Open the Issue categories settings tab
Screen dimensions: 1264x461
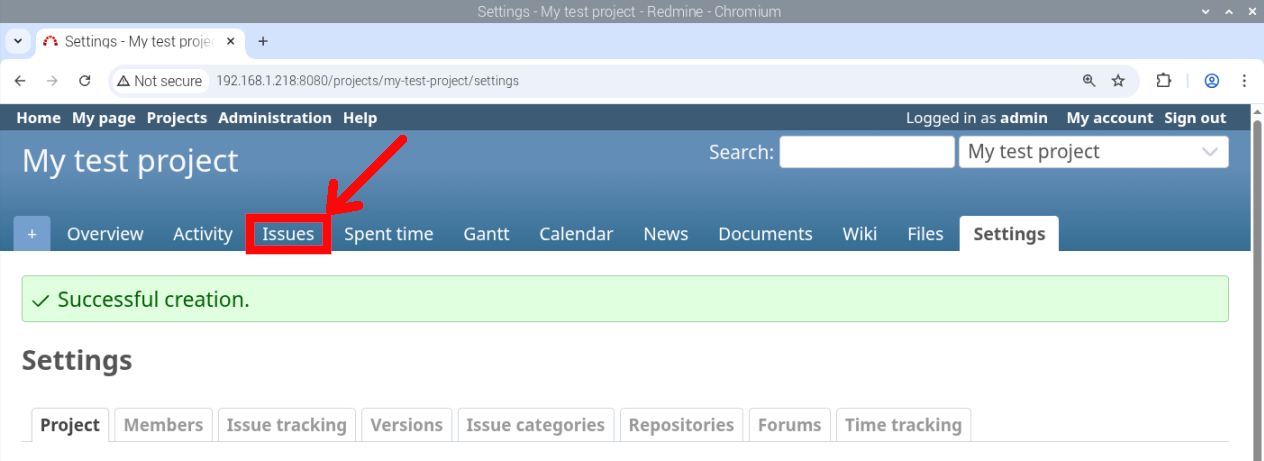[x=535, y=425]
